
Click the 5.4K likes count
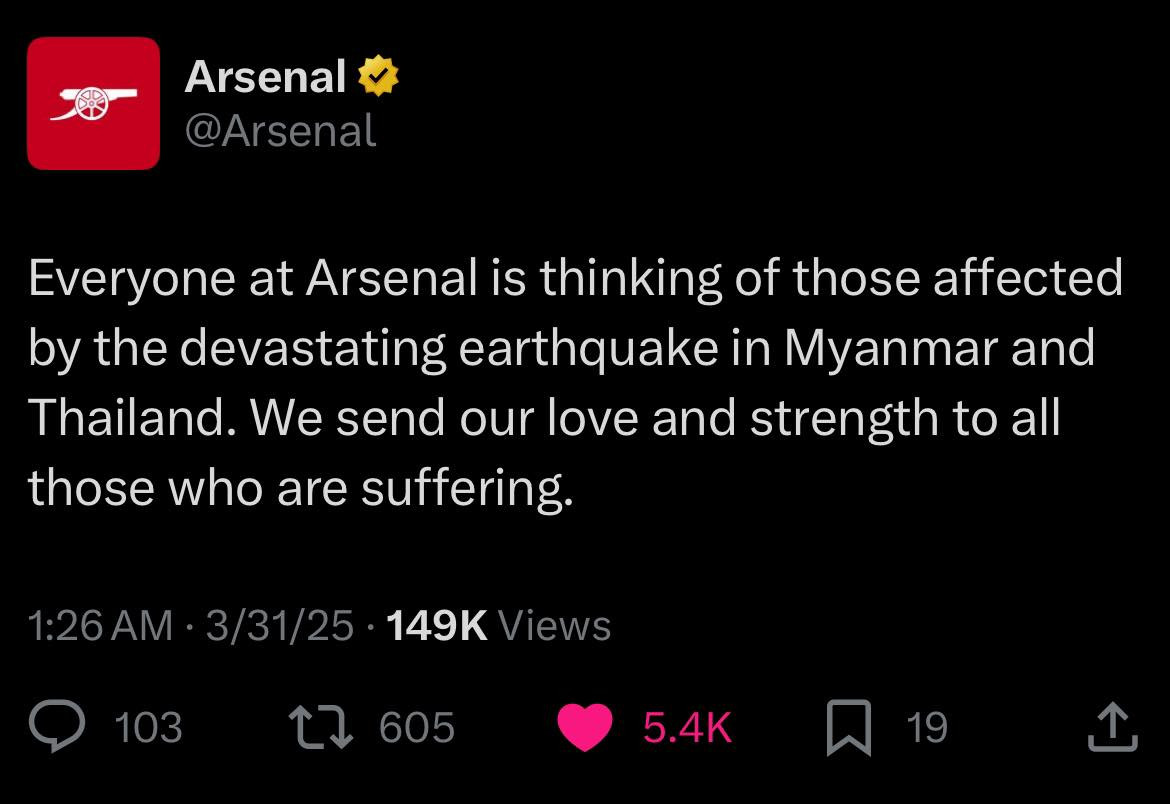[x=687, y=727]
